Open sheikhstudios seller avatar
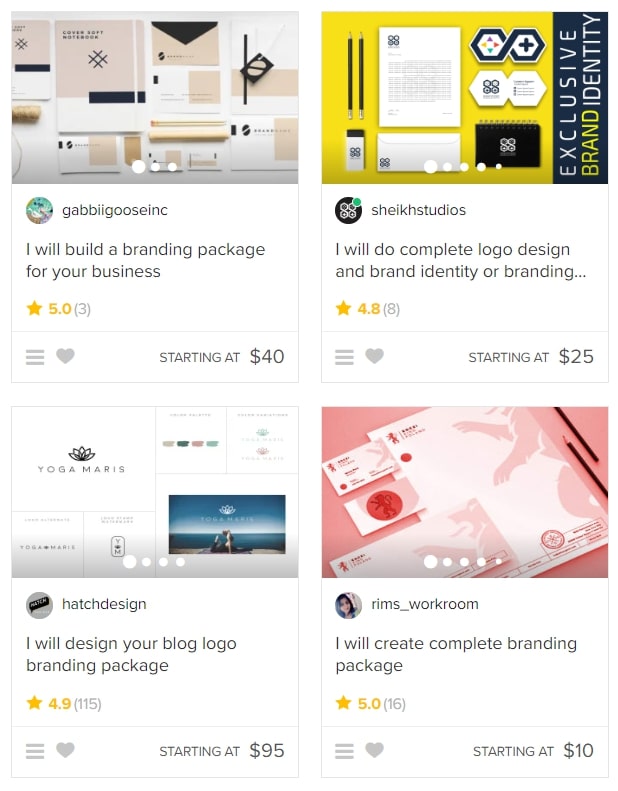This screenshot has width=618, height=791. pyautogui.click(x=348, y=210)
